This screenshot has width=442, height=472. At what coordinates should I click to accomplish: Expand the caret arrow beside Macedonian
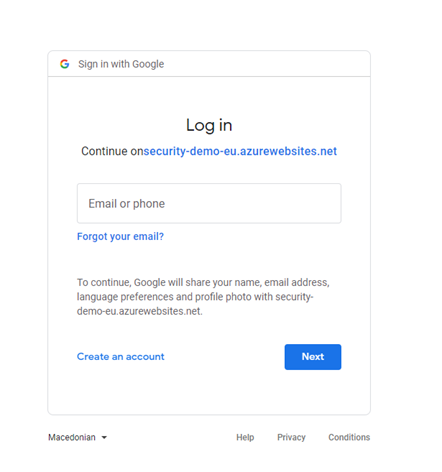coord(104,437)
